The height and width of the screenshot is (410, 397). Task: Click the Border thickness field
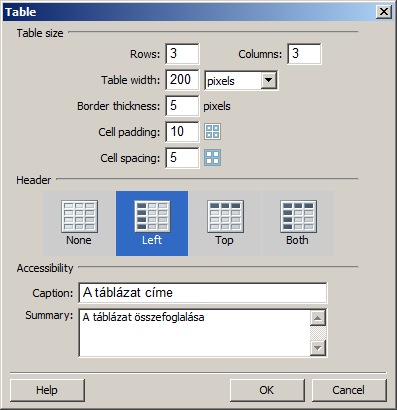[x=182, y=106]
